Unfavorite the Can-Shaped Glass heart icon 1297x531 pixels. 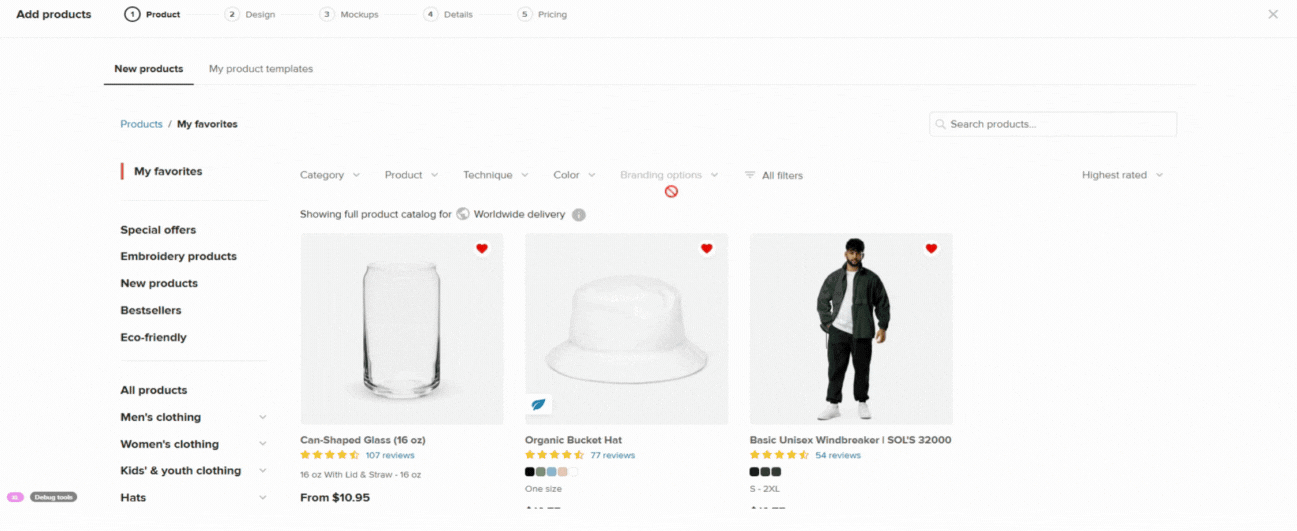(x=482, y=249)
